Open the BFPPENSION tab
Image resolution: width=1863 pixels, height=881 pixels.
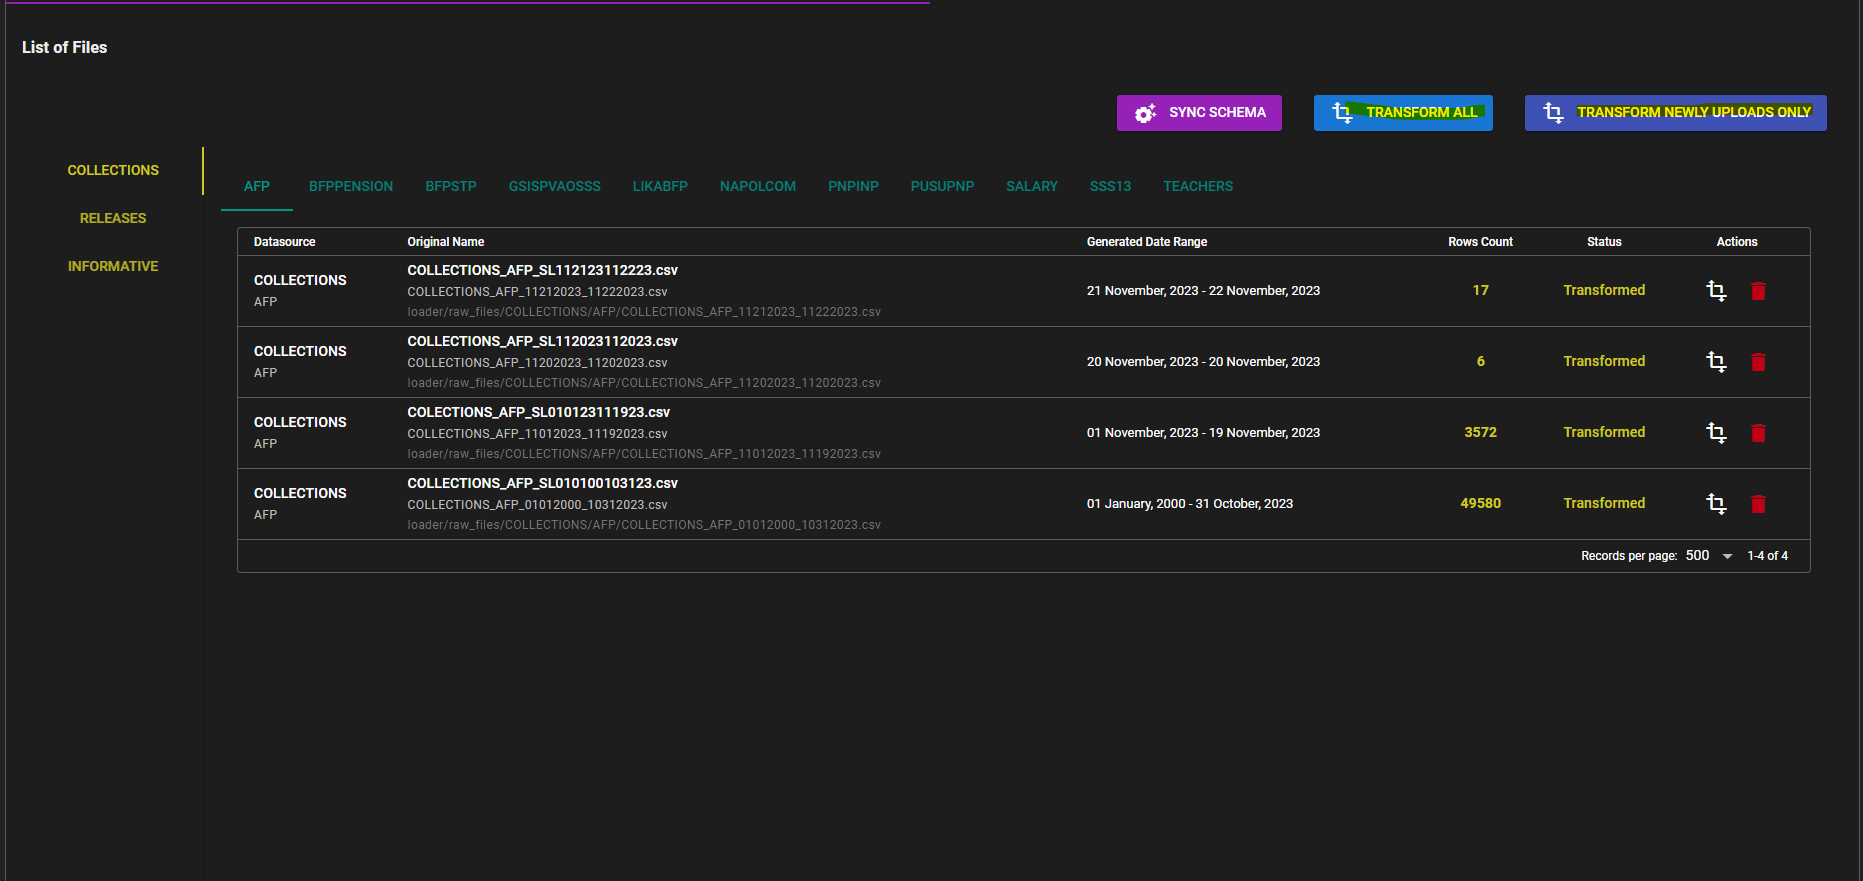[351, 187]
